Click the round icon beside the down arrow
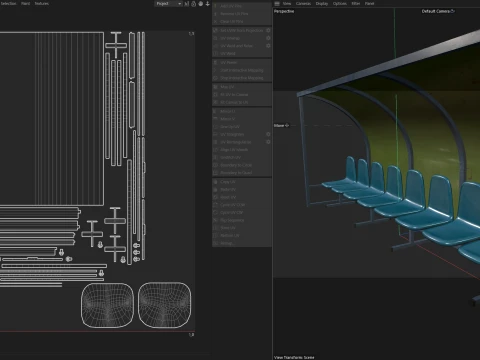This screenshot has height=360, width=480. [x=201, y=4]
